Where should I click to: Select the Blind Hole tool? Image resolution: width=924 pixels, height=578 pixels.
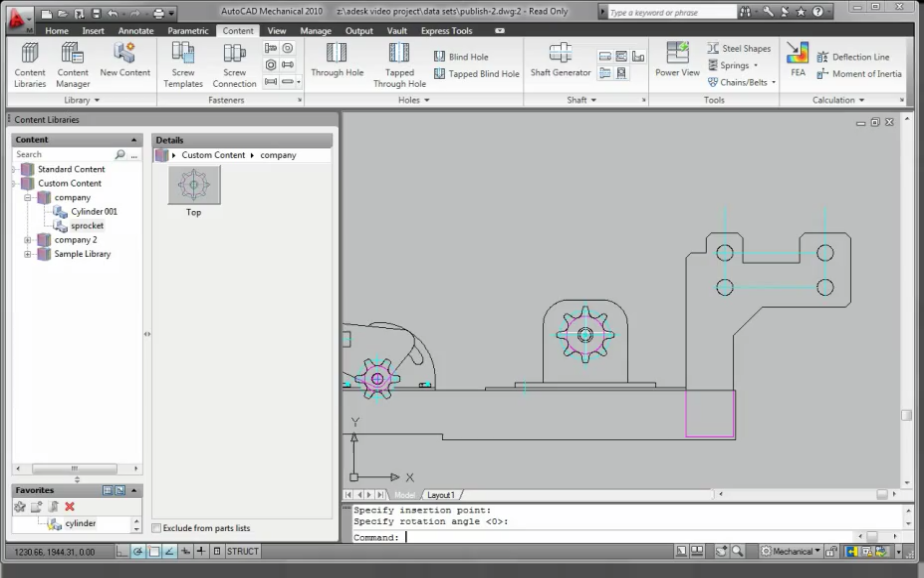pos(461,57)
